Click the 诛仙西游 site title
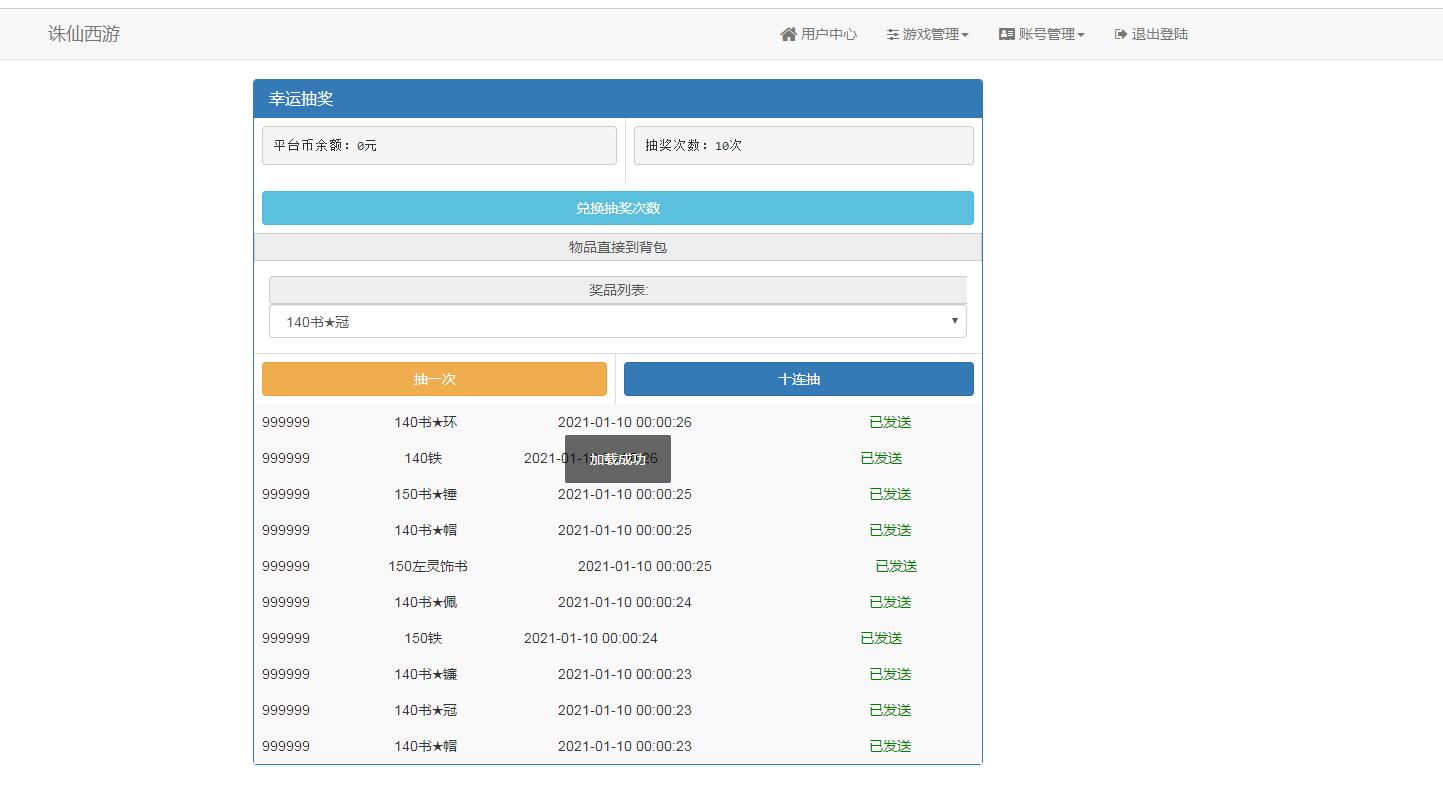Screen dimensions: 1443x804 pyautogui.click(x=84, y=34)
